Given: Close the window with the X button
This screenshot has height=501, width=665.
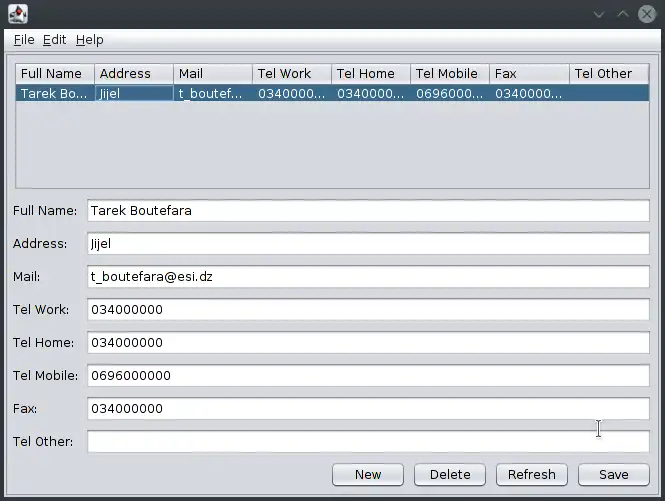Looking at the screenshot, I should 647,14.
